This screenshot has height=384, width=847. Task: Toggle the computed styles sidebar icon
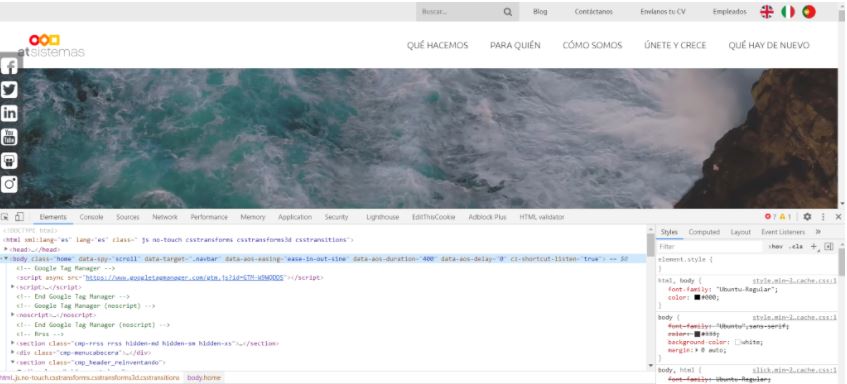(x=829, y=246)
